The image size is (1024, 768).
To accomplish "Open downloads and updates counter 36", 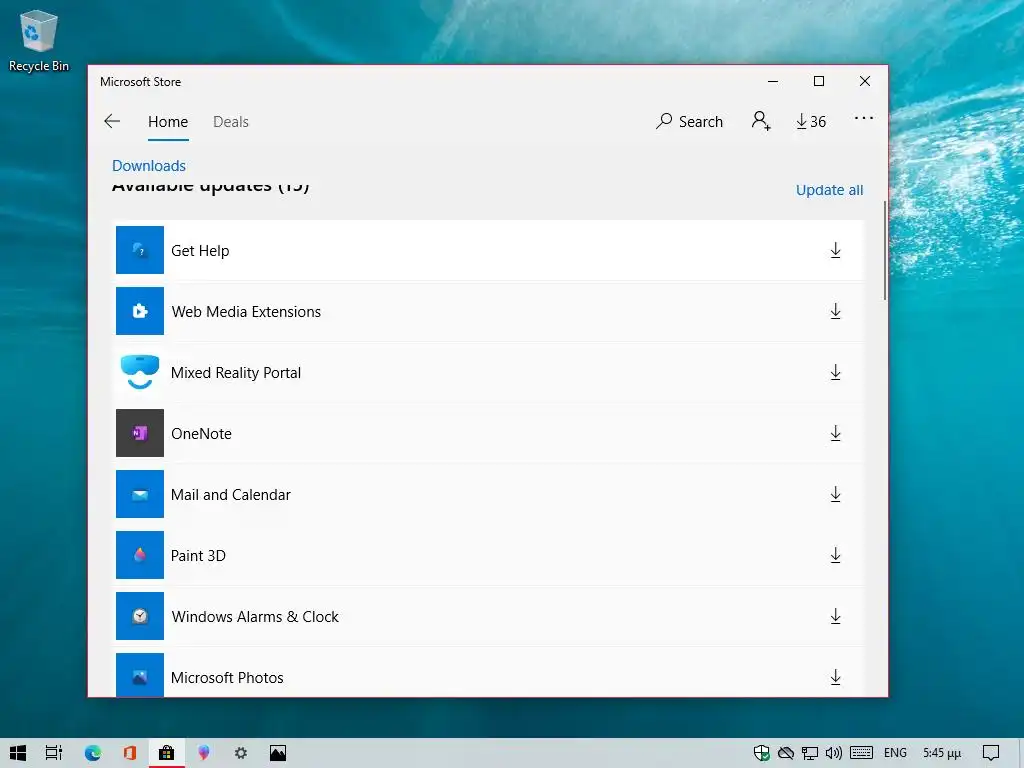I will coord(811,121).
